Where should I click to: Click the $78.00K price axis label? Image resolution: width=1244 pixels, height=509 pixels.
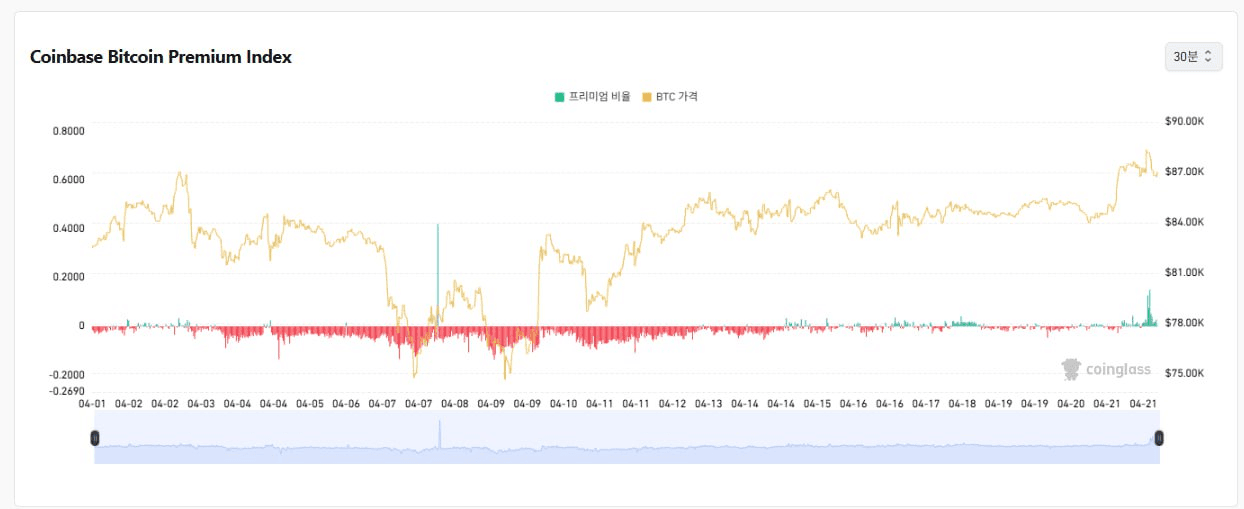point(1184,323)
